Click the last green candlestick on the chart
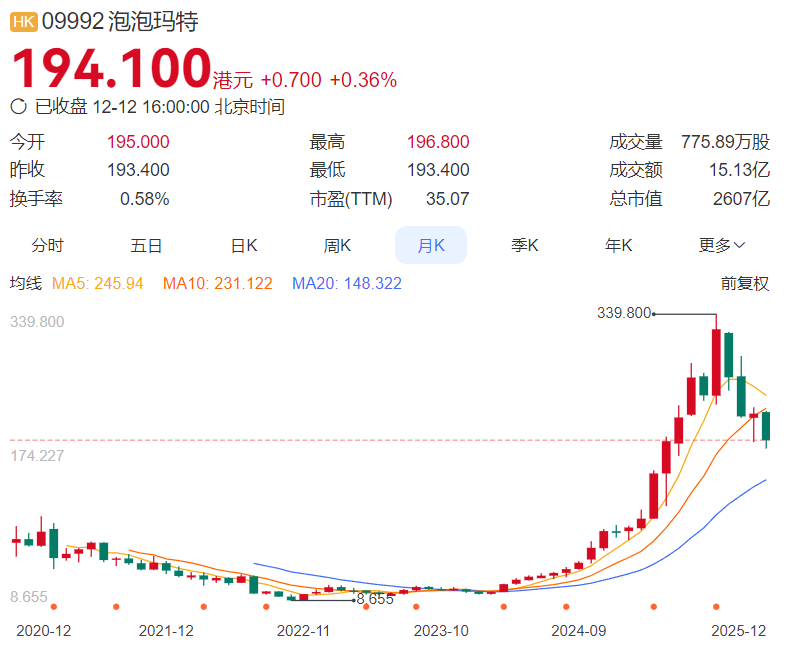This screenshot has width=785, height=656. pos(766,426)
